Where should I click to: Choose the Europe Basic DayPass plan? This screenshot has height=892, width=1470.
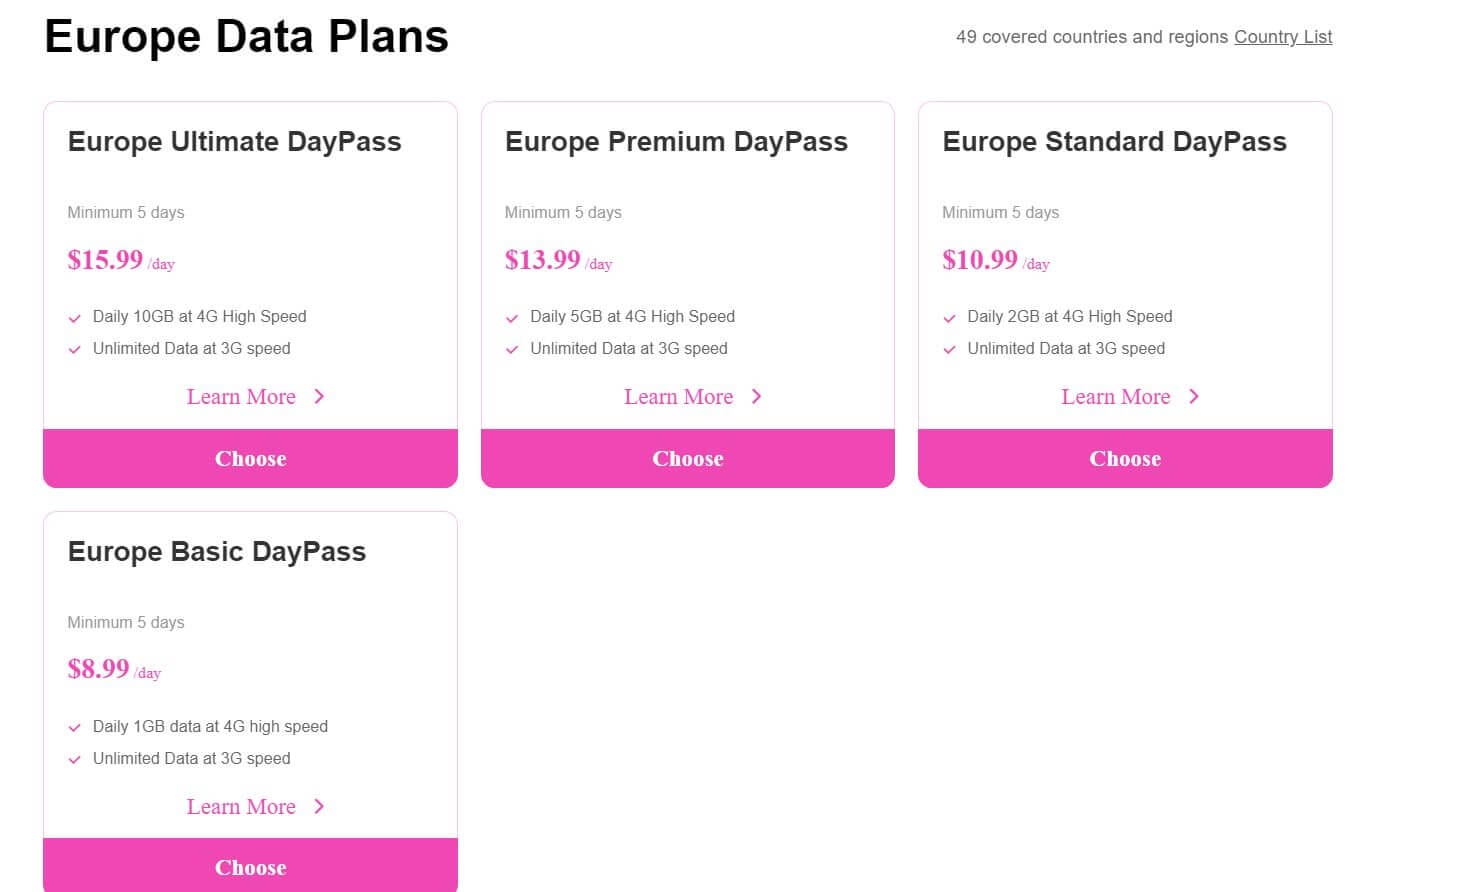coord(250,866)
